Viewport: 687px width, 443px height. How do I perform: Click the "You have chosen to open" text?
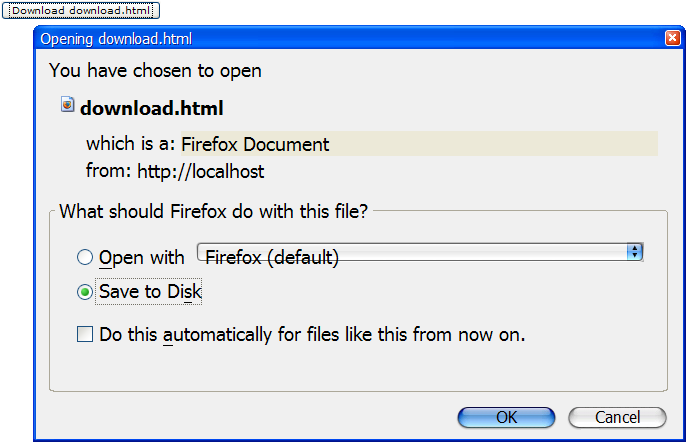155,71
